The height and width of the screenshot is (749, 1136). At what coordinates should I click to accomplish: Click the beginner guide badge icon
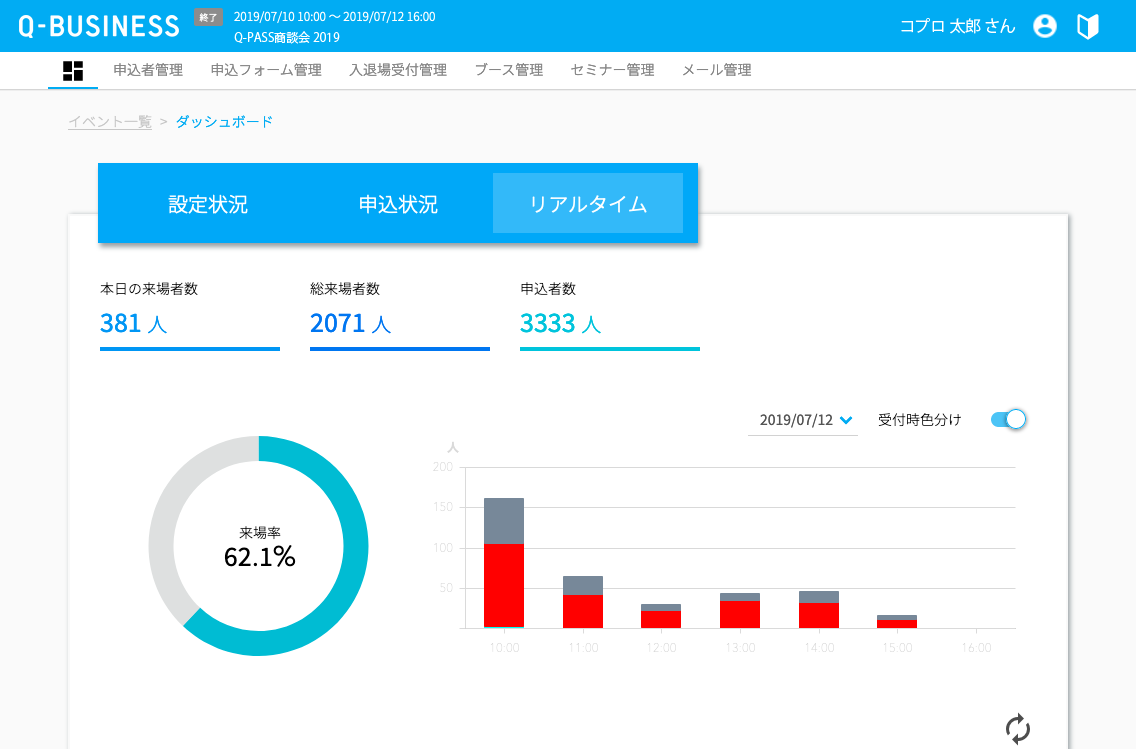[x=1088, y=26]
